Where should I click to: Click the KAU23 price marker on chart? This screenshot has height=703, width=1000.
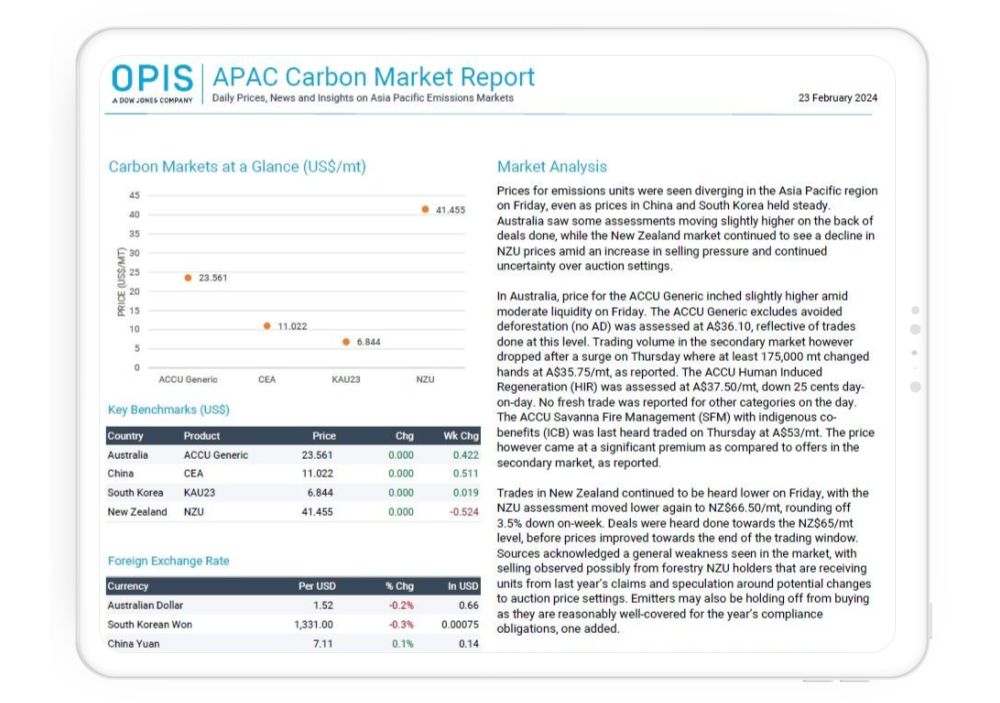346,341
